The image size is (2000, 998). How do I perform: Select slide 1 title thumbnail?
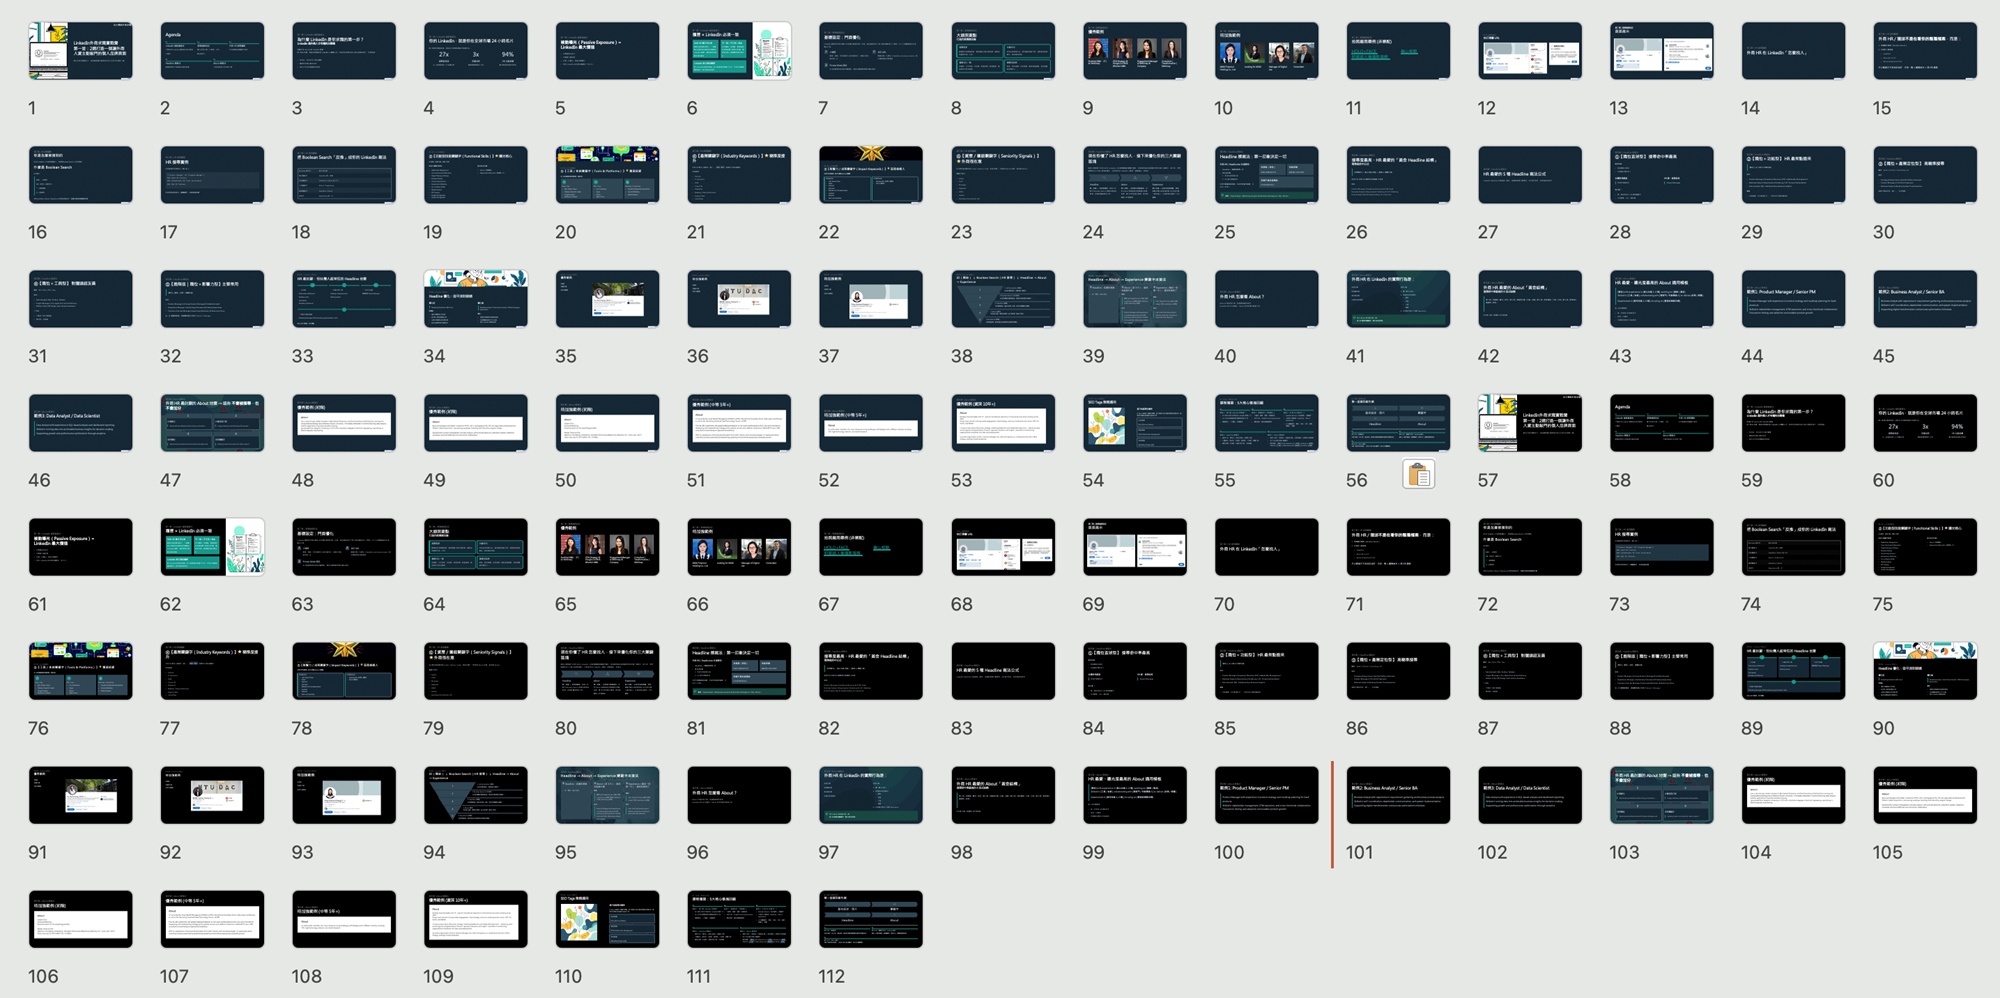pyautogui.click(x=80, y=51)
